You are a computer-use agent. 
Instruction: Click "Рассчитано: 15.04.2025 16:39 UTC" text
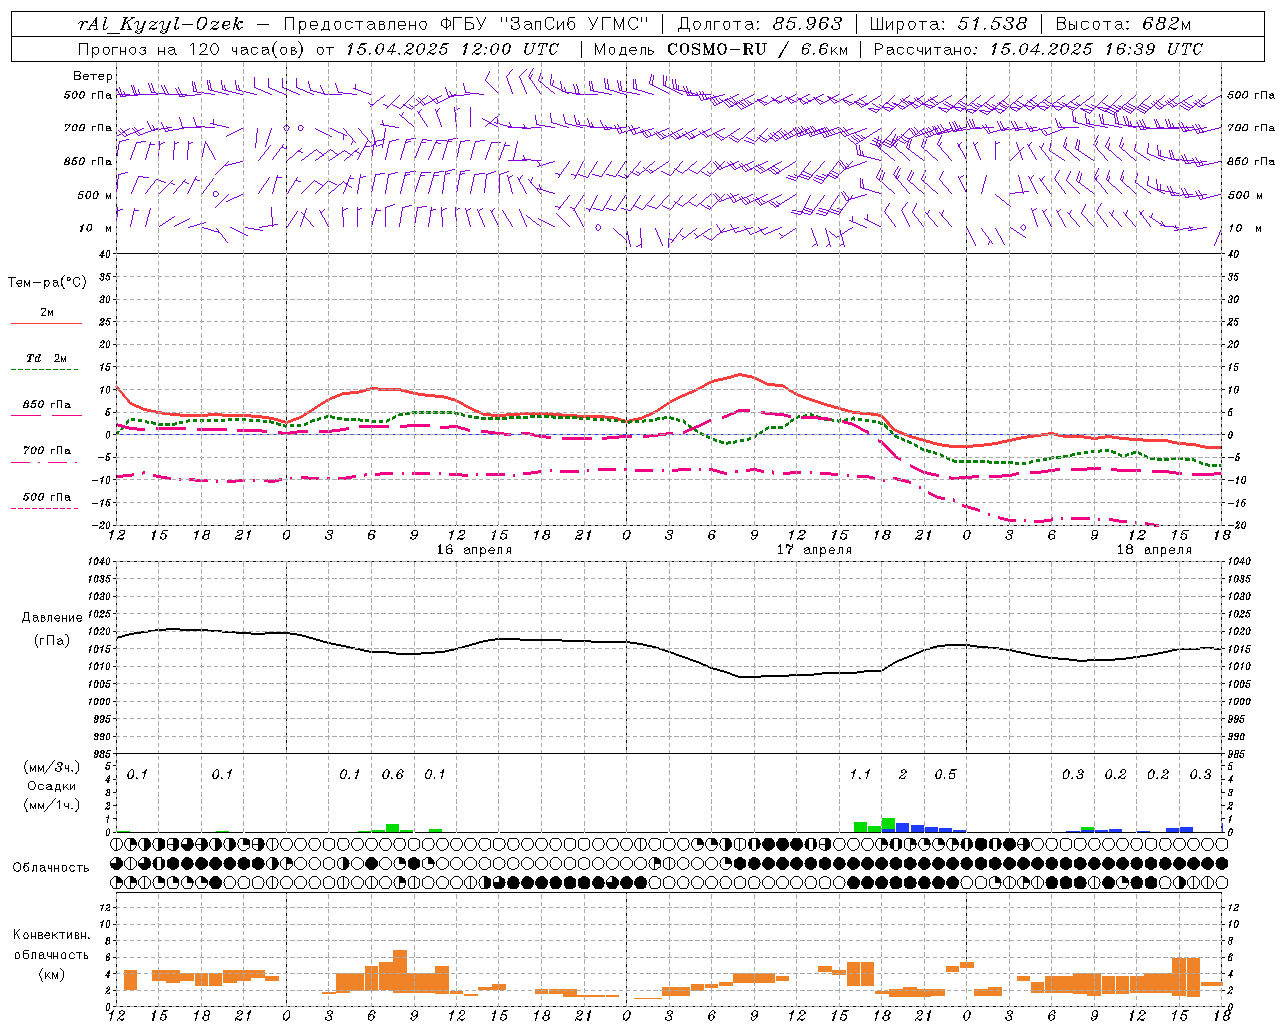1038,49
